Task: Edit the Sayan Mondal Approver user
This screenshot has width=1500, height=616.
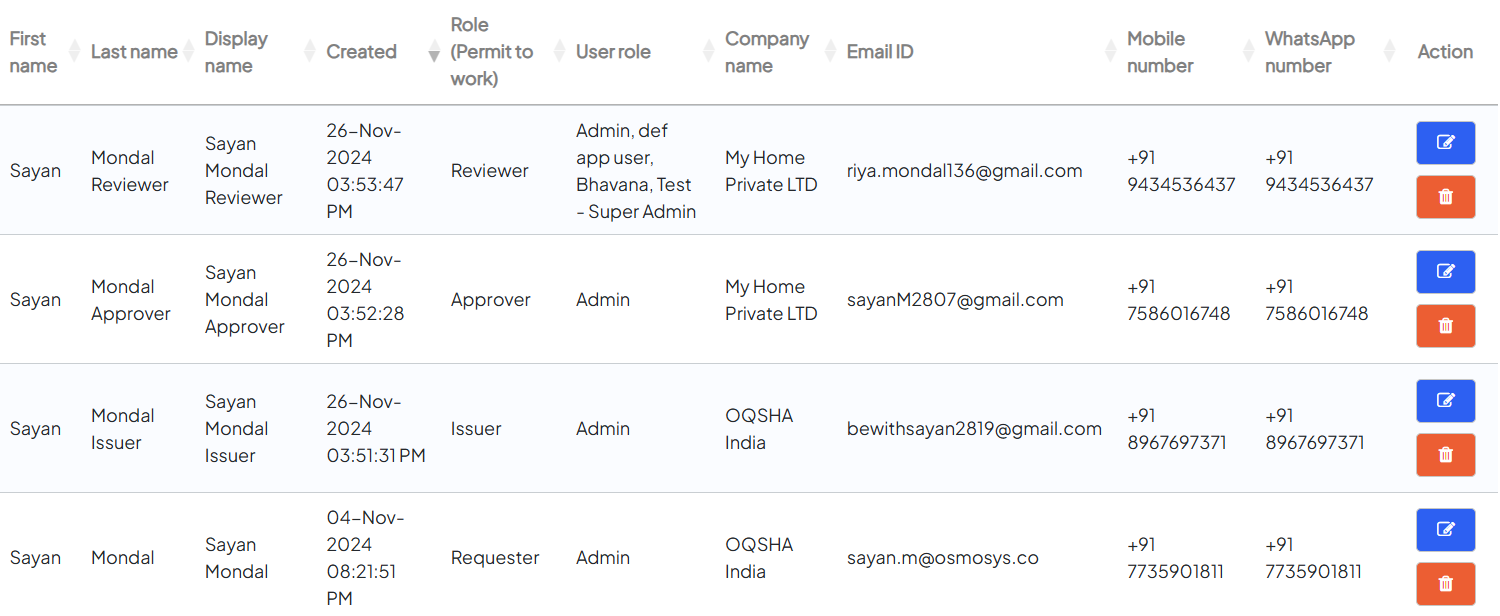Action: coord(1445,272)
